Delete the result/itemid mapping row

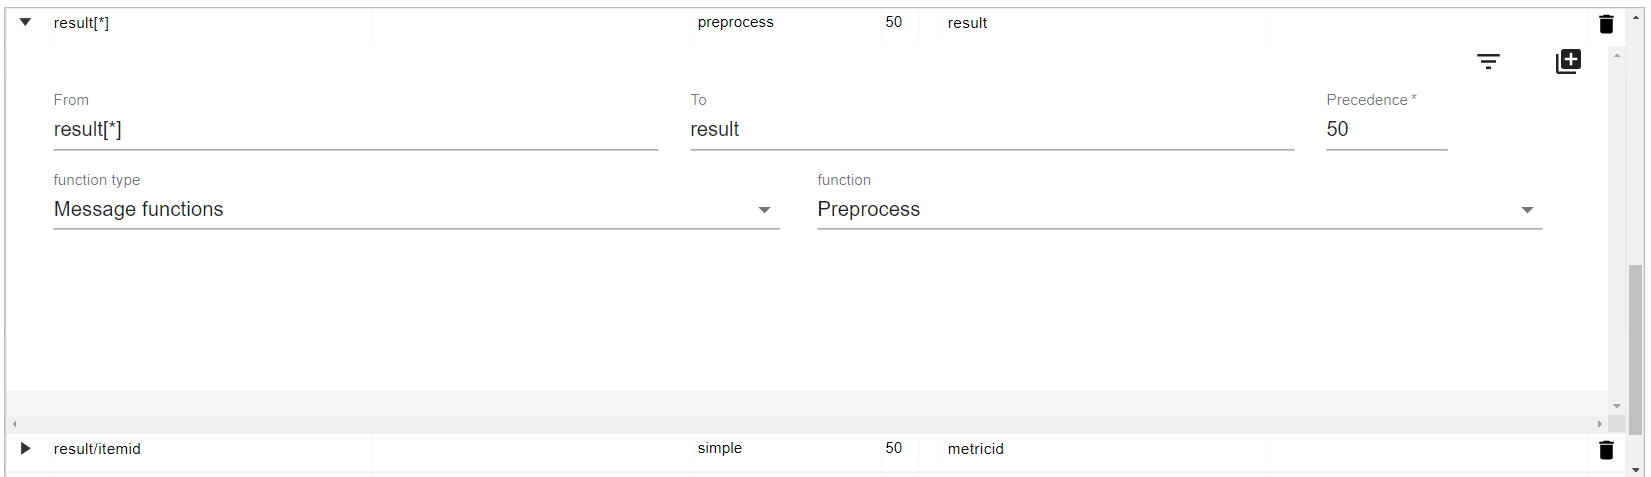1606,450
